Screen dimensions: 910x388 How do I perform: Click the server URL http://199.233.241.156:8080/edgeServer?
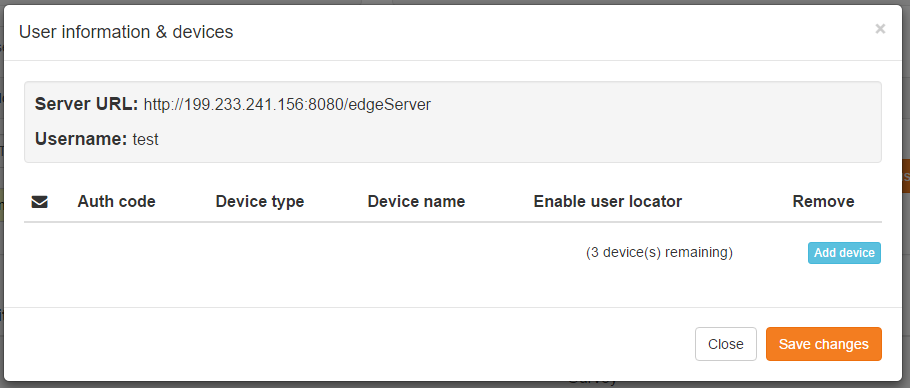coord(287,104)
